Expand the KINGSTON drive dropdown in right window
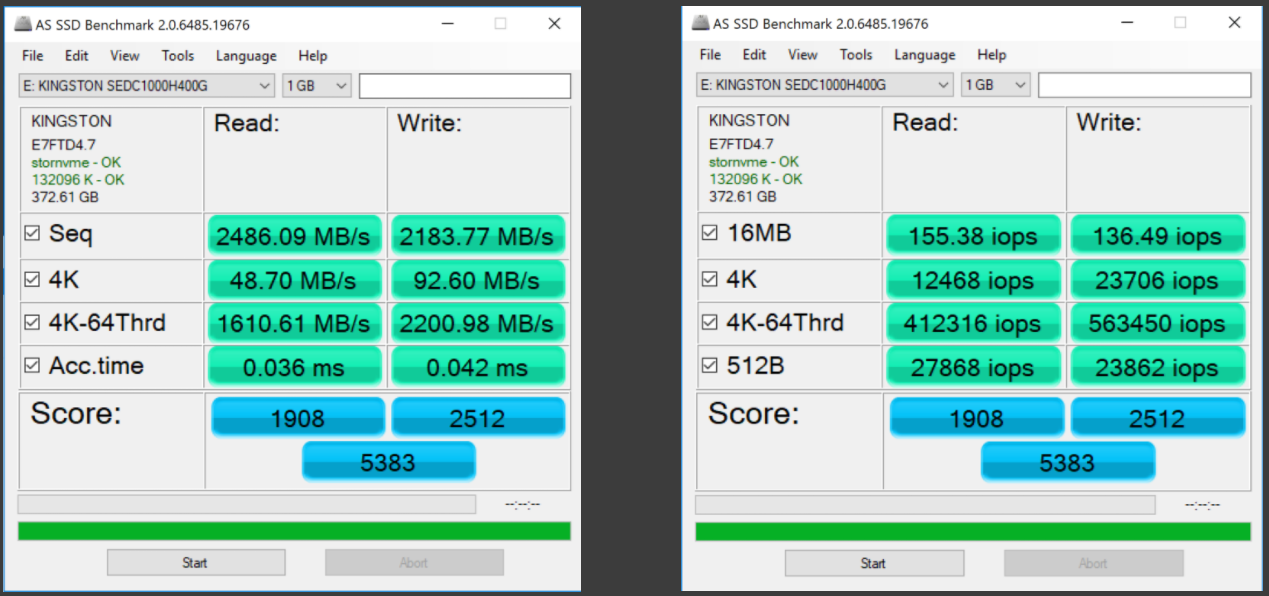The height and width of the screenshot is (596, 1269). point(825,85)
